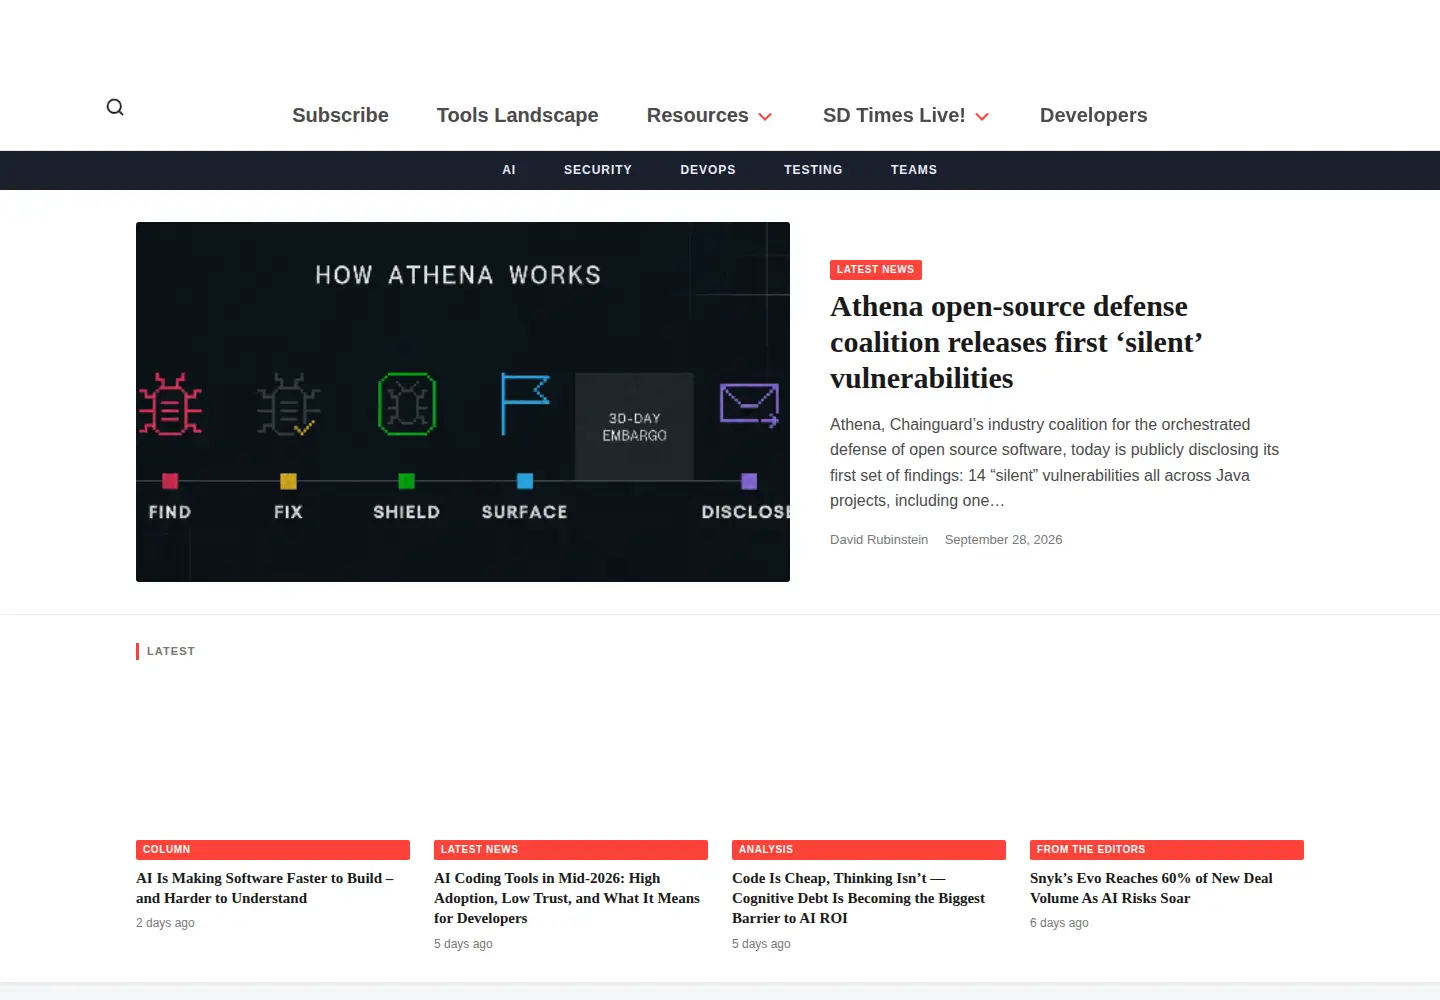Expand the SD Times Live! chevron
The width and height of the screenshot is (1440, 1000).
tap(982, 117)
